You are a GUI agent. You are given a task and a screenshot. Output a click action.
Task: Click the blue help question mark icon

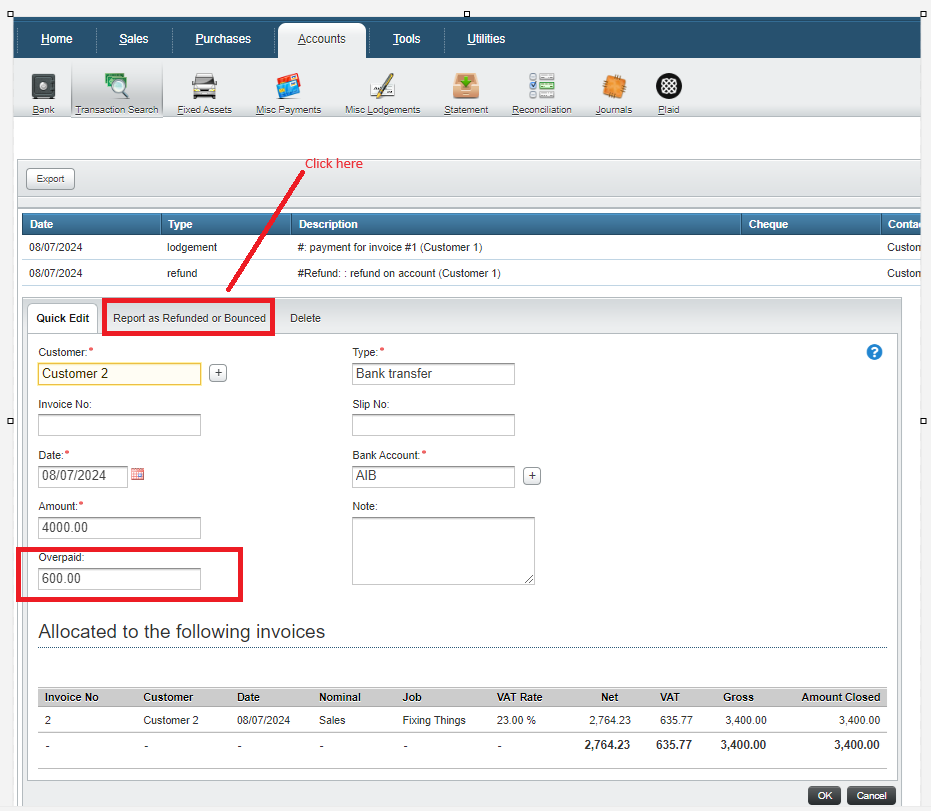pyautogui.click(x=874, y=352)
